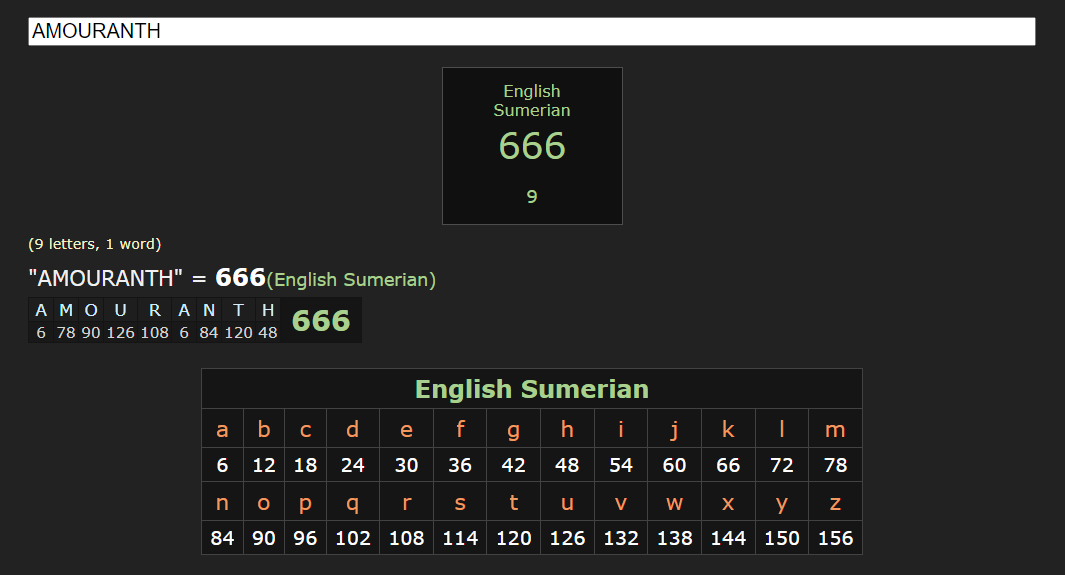This screenshot has height=575, width=1065.
Task: Click value 66 in the cipher table
Action: pos(728,465)
